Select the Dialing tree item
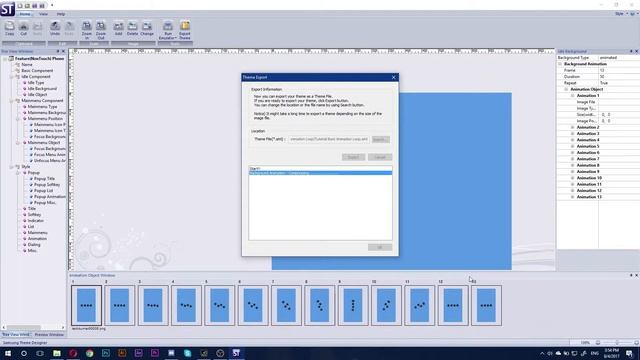Screen dimensions: 640x360 pyautogui.click(x=34, y=244)
